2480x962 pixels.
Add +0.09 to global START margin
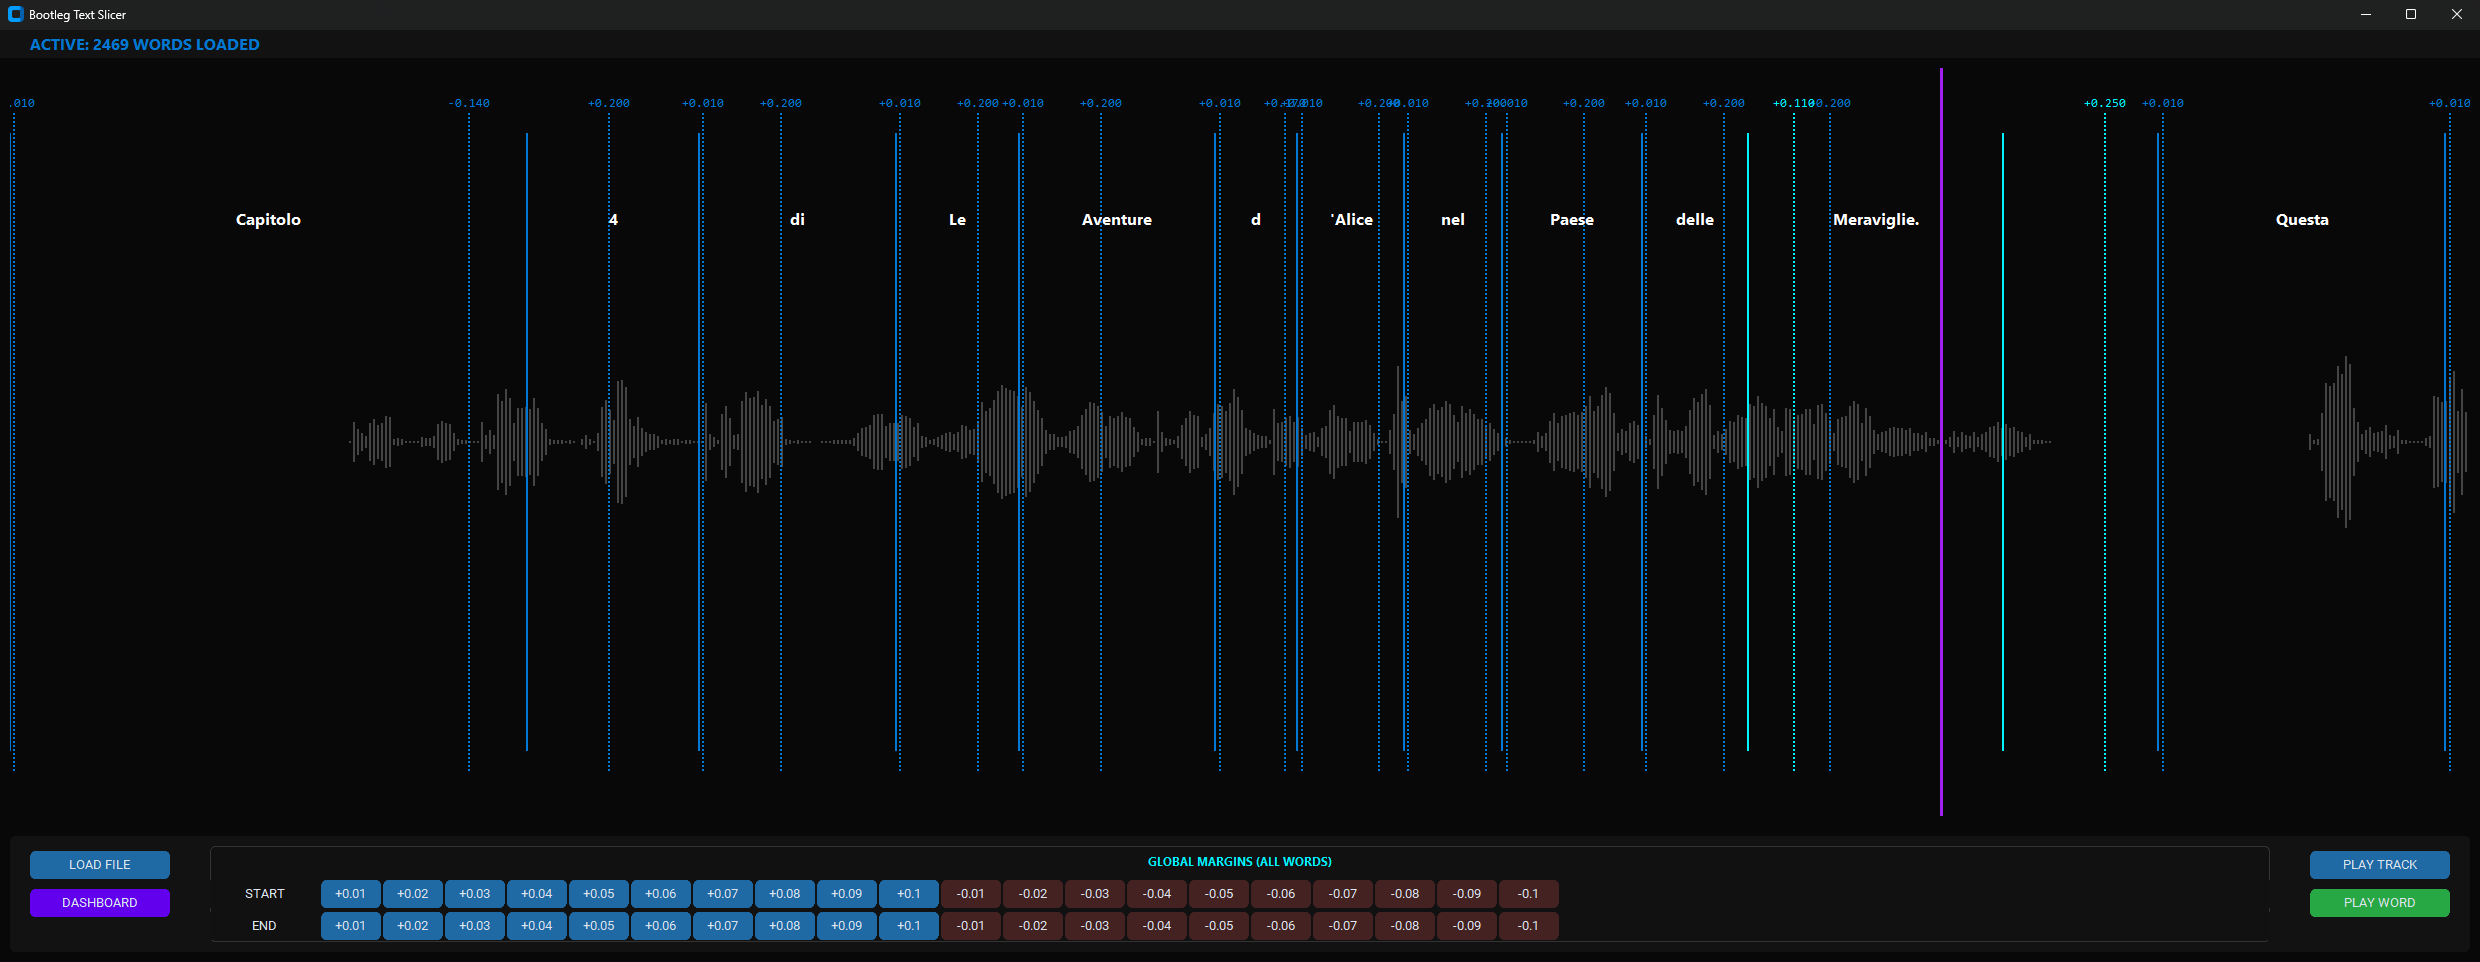pyautogui.click(x=846, y=894)
